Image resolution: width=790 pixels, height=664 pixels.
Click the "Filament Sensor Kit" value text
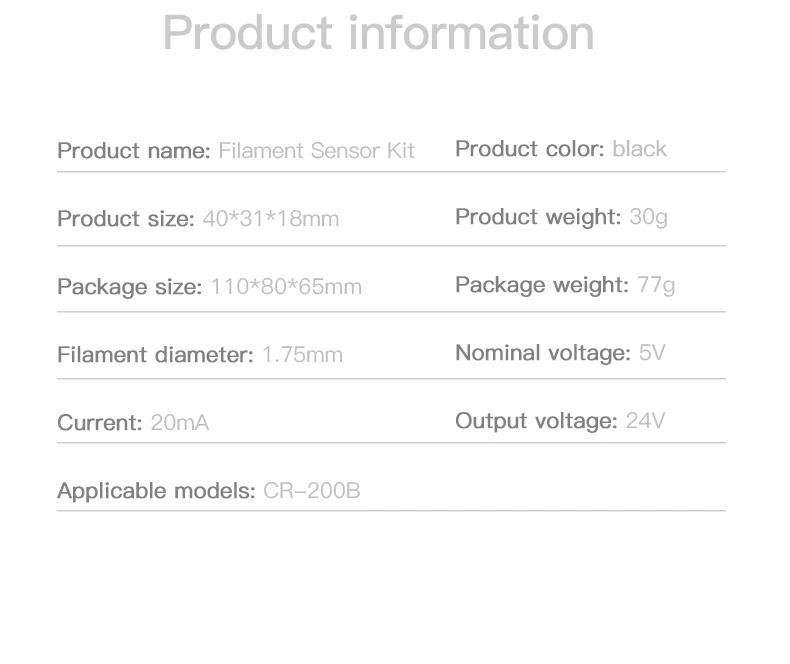point(316,151)
